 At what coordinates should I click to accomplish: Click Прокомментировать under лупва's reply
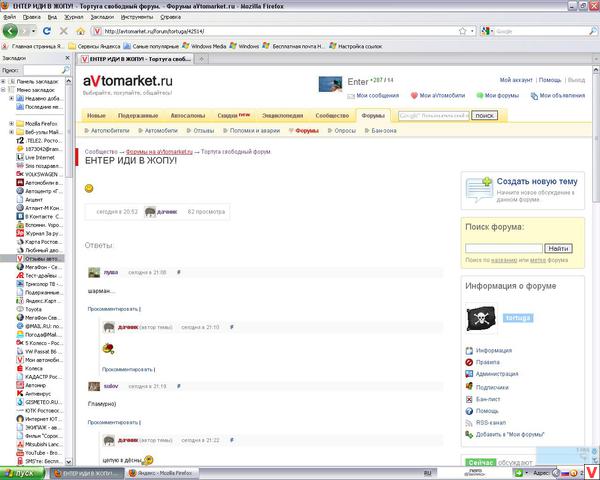(x=114, y=309)
